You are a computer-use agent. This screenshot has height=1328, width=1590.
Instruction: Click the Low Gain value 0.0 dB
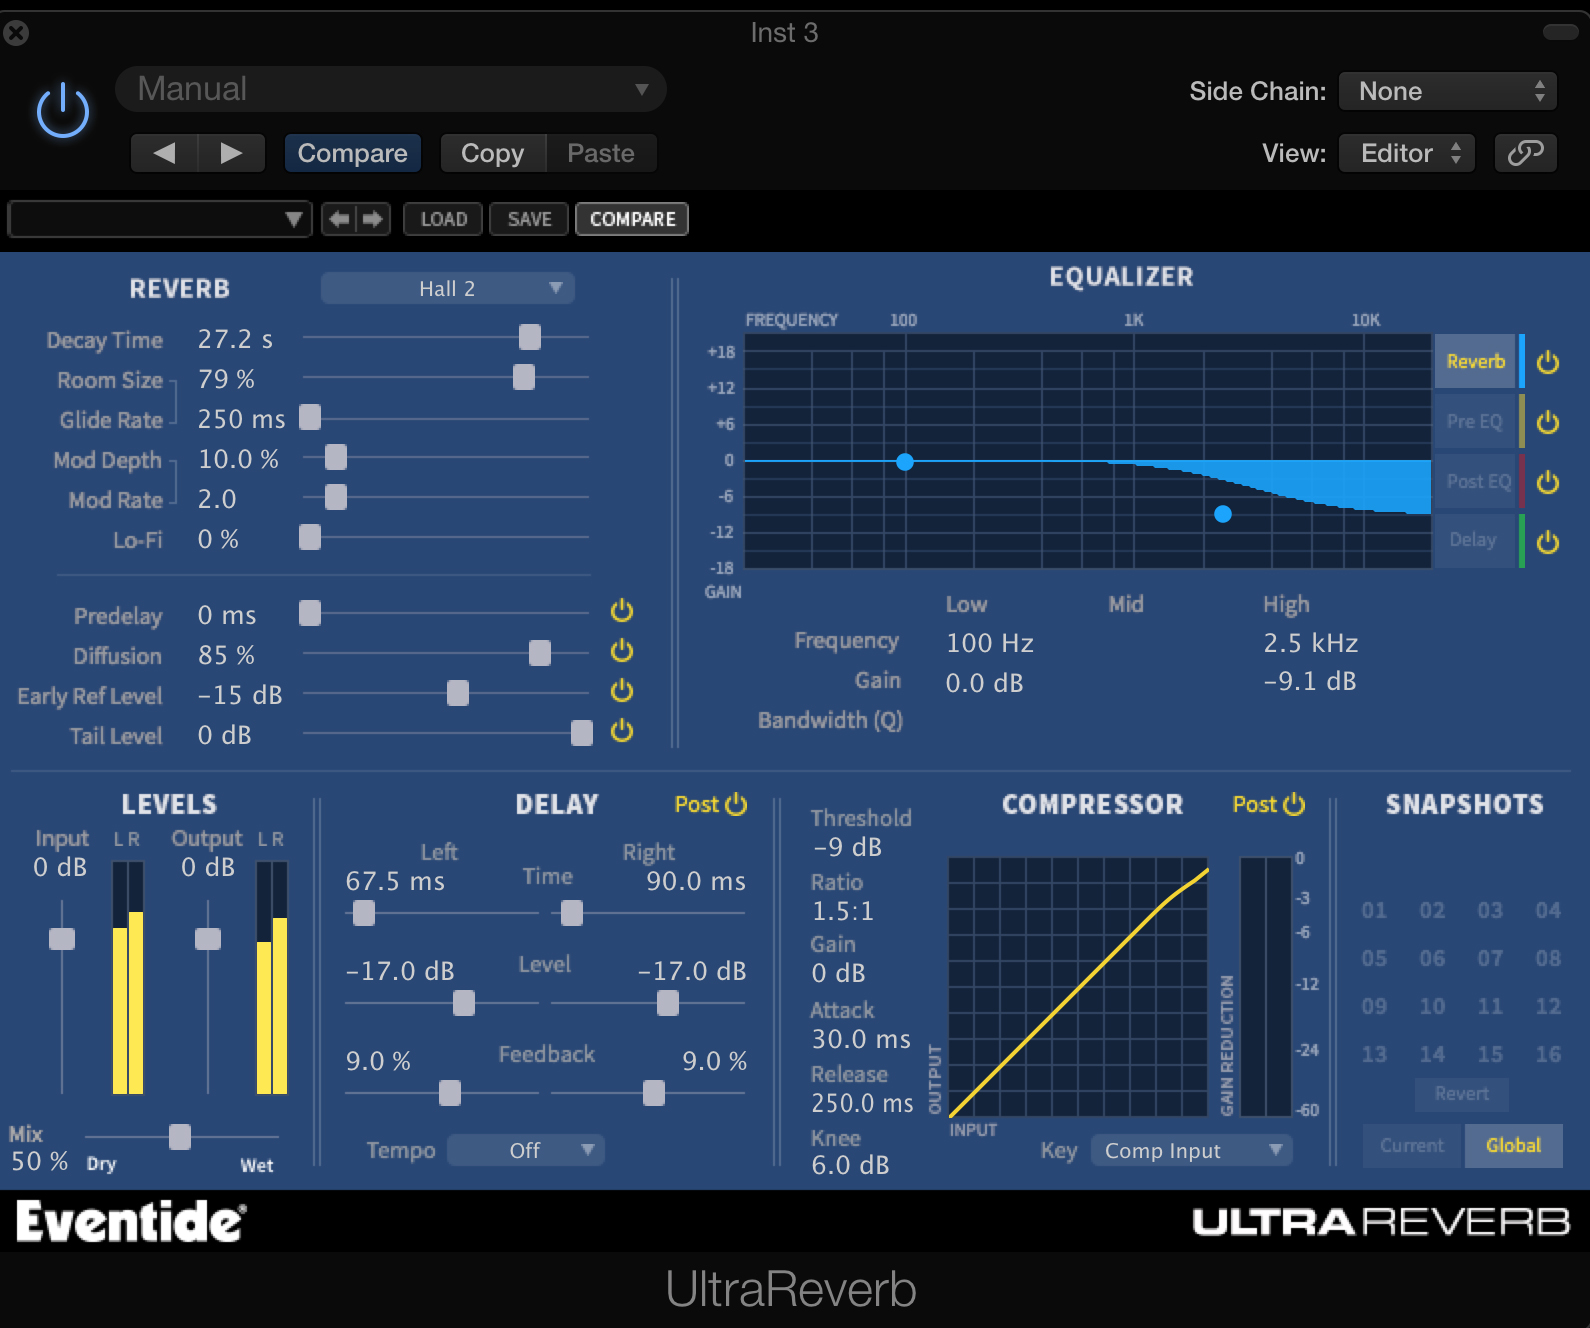[985, 683]
